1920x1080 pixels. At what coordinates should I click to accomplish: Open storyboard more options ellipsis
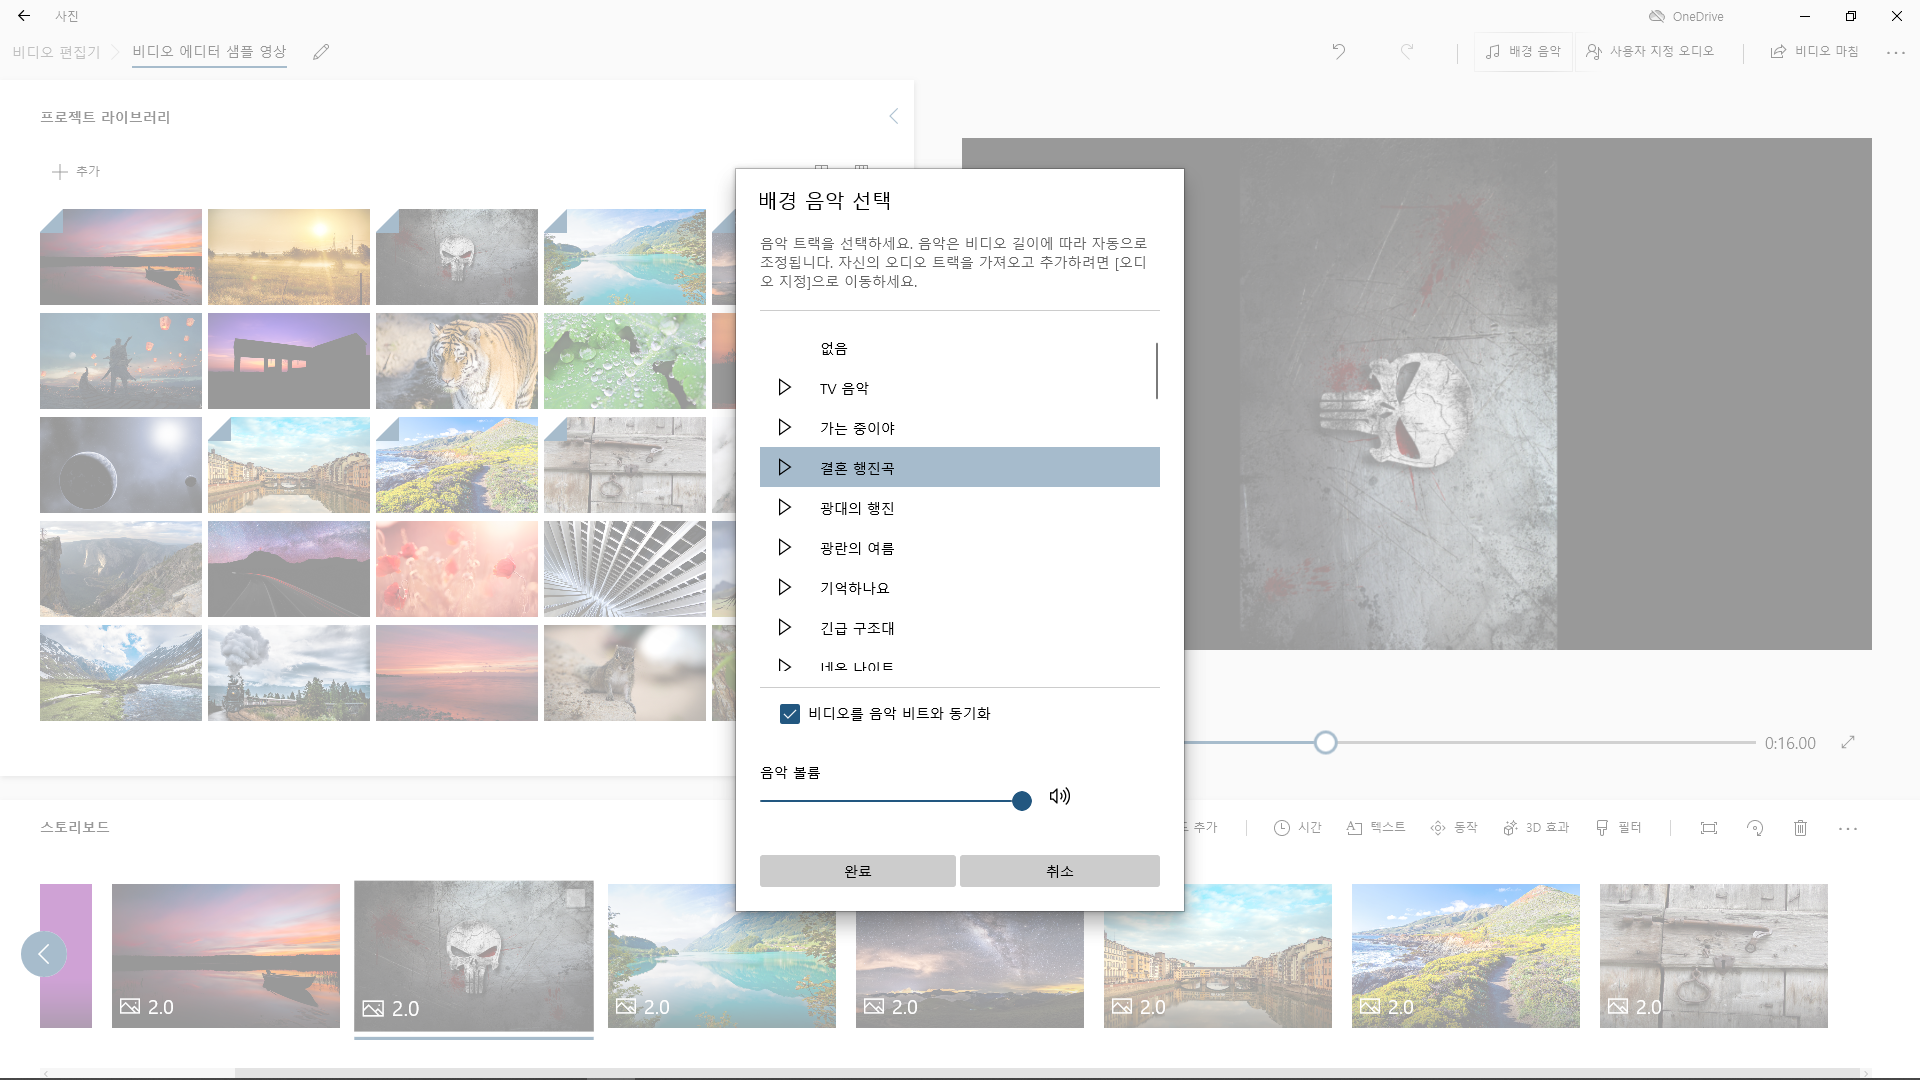click(x=1847, y=828)
